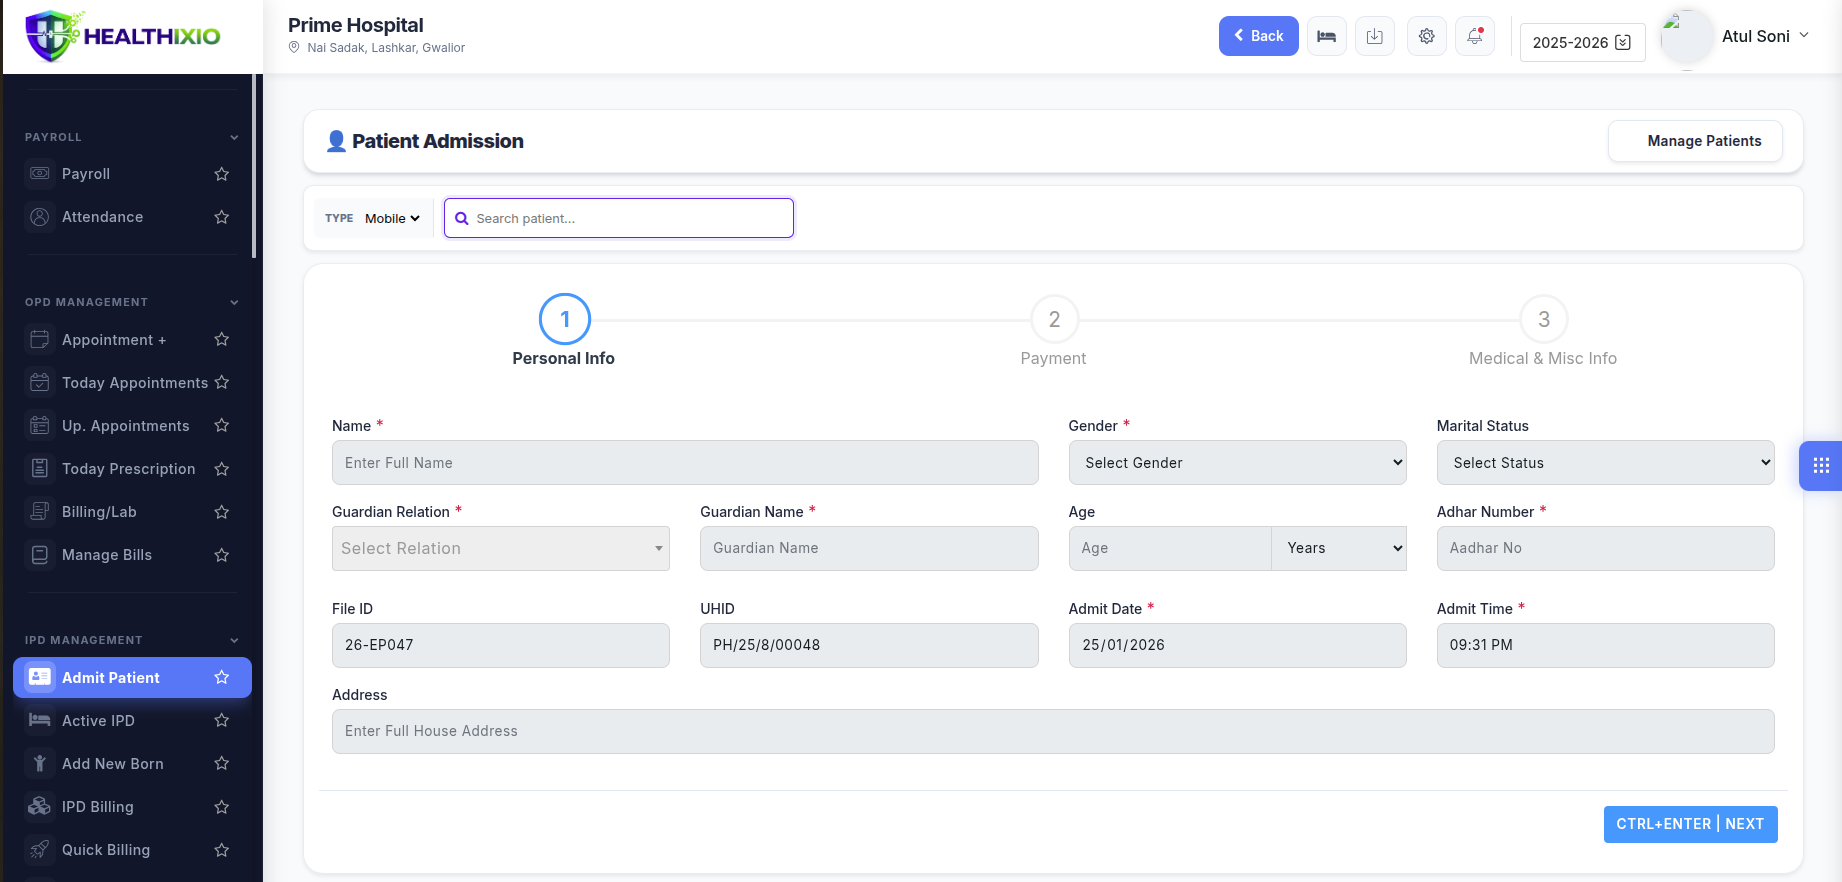Toggle star for Today Prescription

click(x=222, y=469)
